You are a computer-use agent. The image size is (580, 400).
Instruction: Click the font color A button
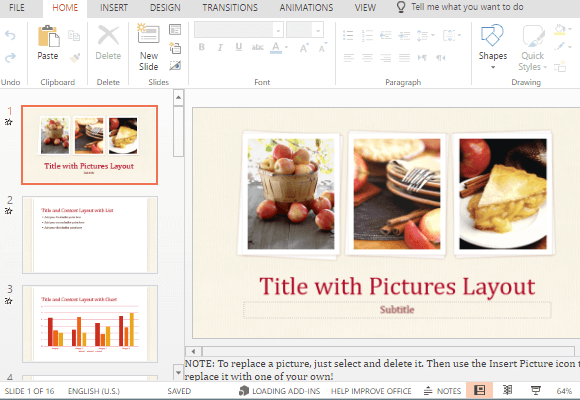tap(276, 47)
